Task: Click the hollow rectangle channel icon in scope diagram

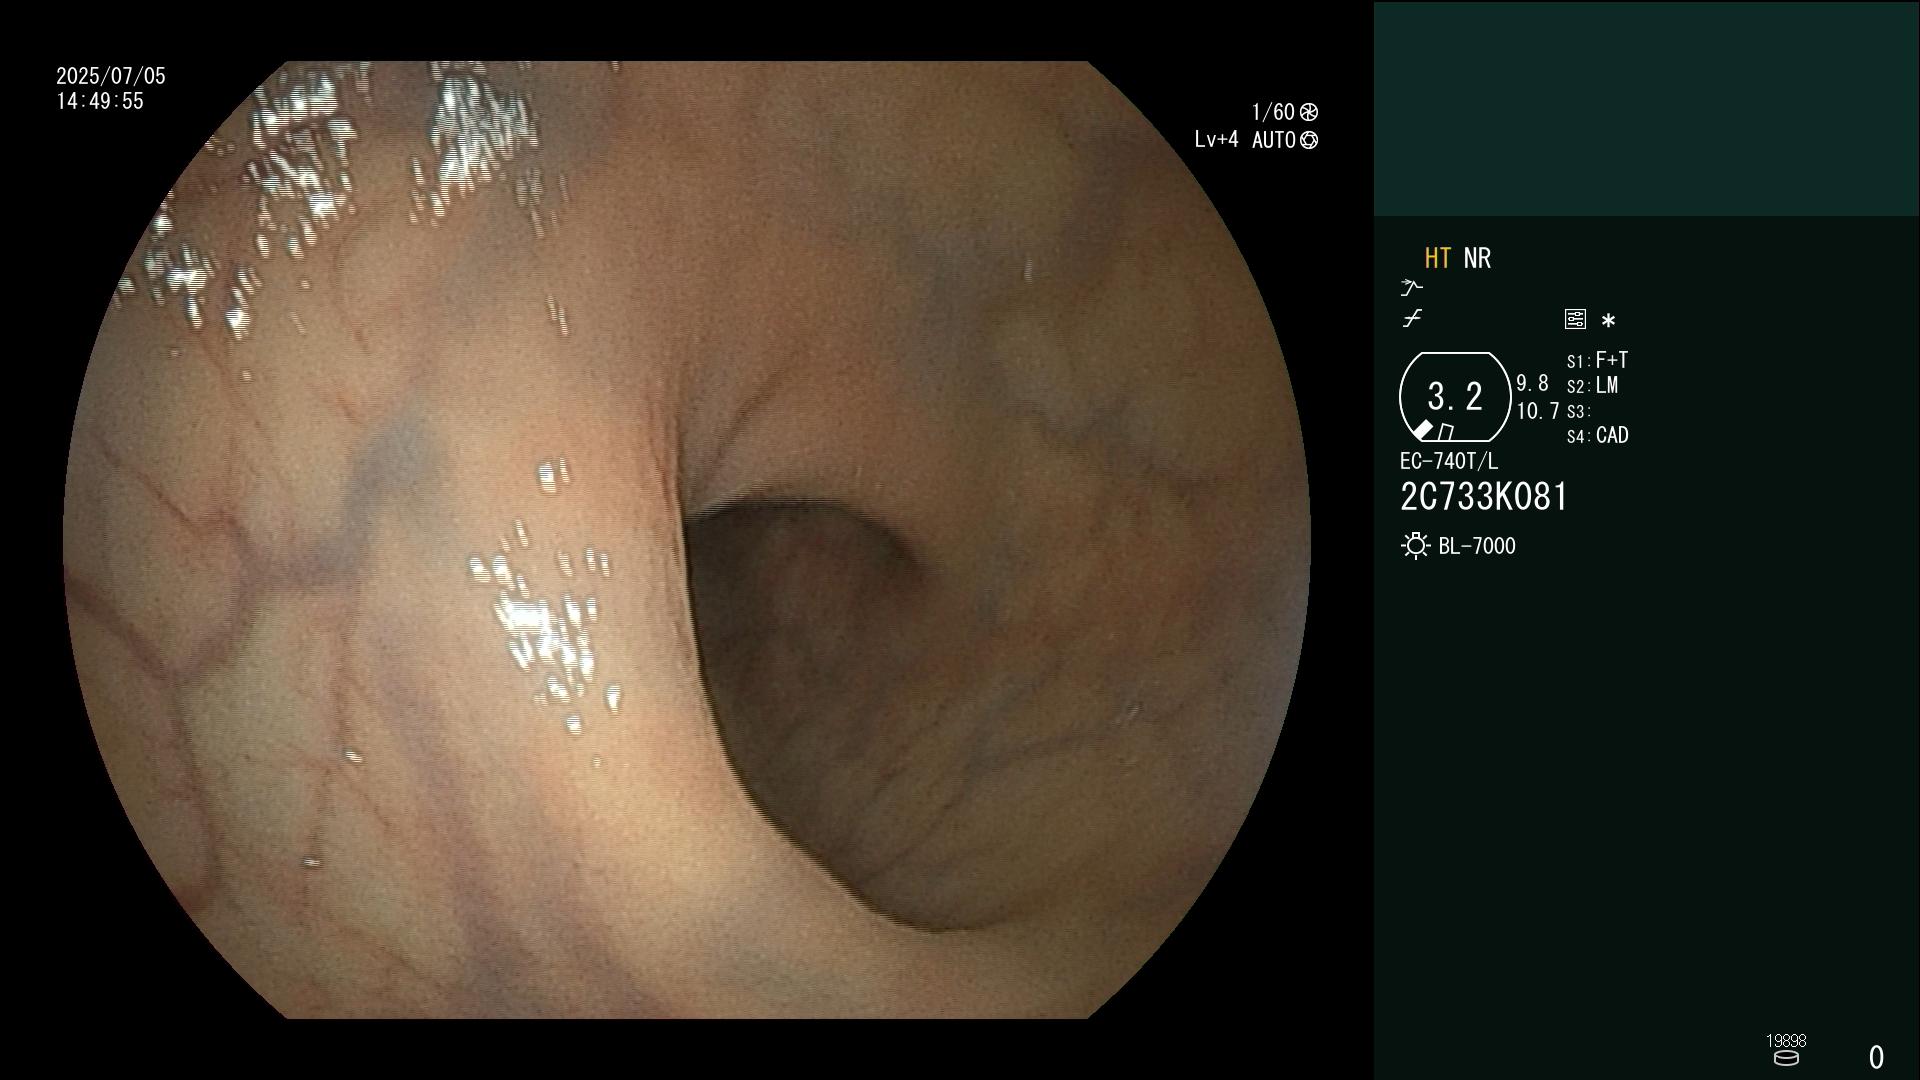Action: coord(1445,432)
